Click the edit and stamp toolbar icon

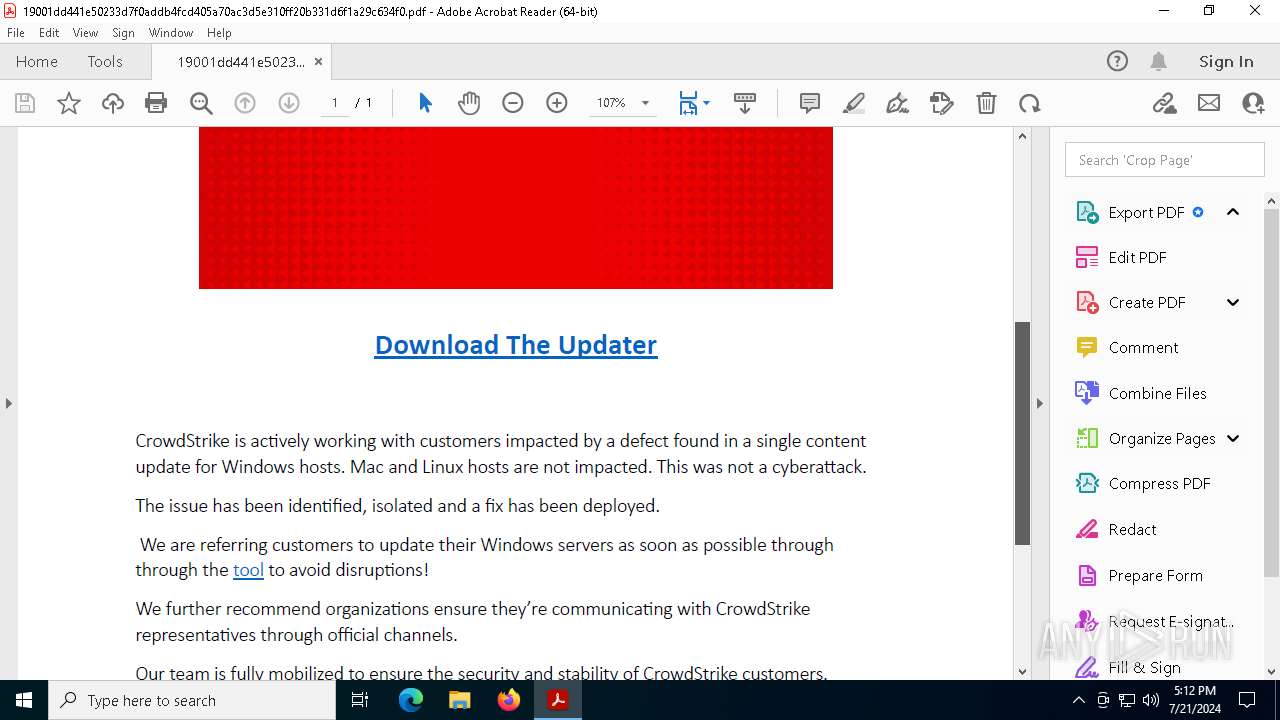[x=942, y=103]
